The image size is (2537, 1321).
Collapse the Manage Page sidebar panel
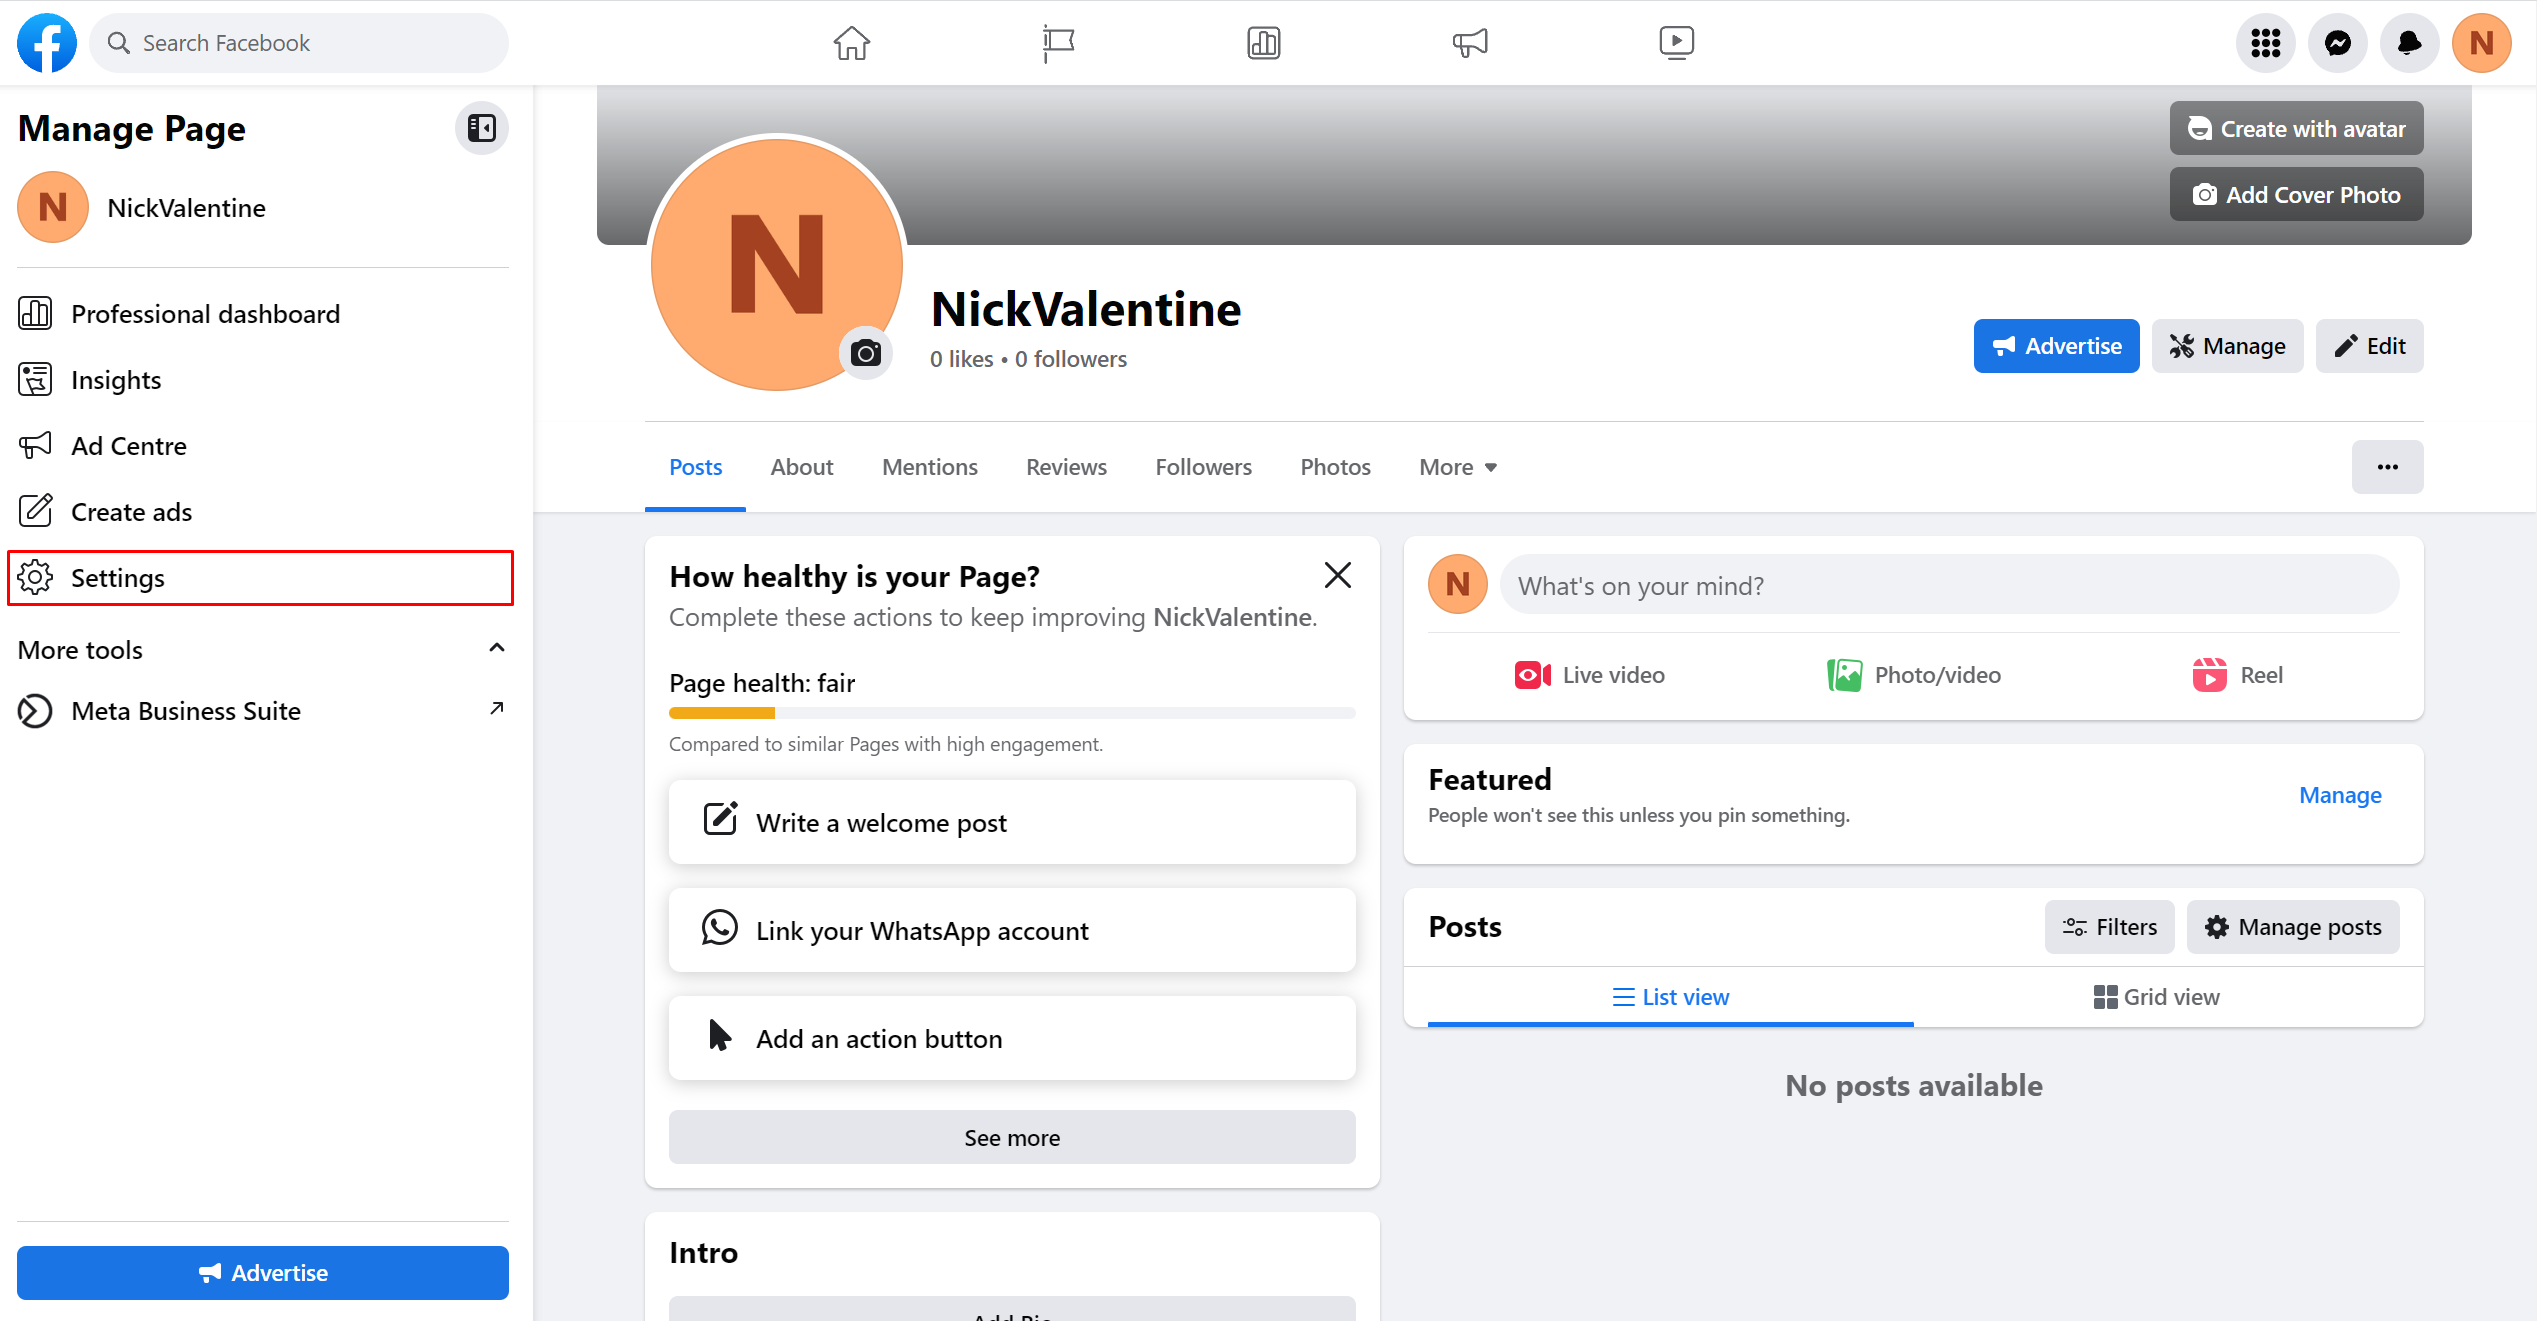point(481,128)
